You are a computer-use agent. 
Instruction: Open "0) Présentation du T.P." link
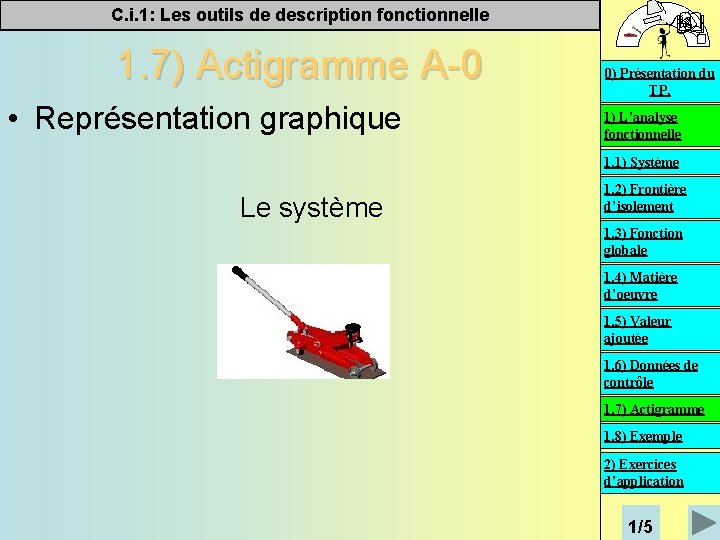[660, 82]
